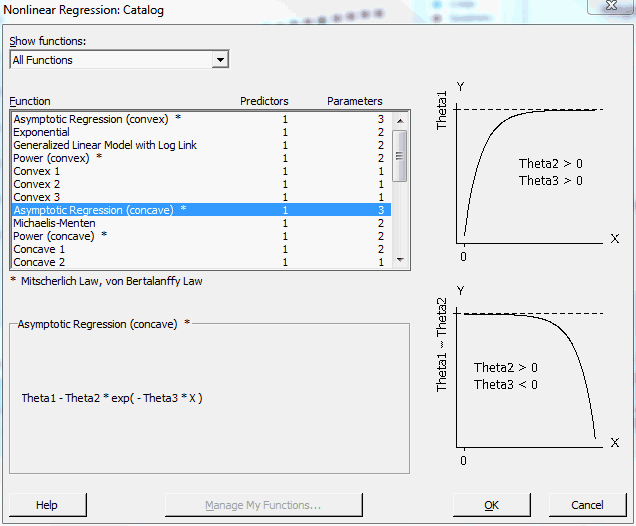The width and height of the screenshot is (636, 526).
Task: Pick Concave 2 from the list
Action: (x=40, y=262)
